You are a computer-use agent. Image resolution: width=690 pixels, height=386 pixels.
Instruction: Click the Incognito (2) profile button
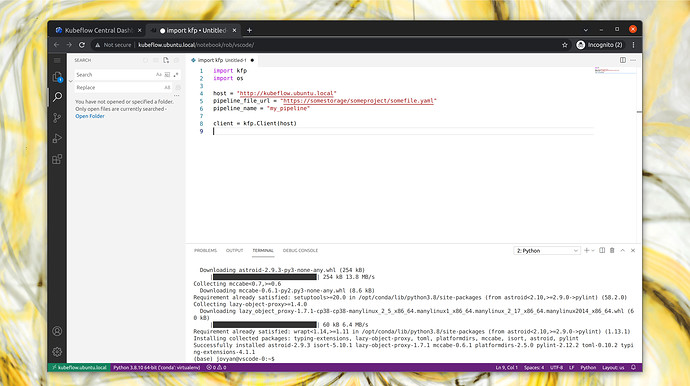point(599,45)
